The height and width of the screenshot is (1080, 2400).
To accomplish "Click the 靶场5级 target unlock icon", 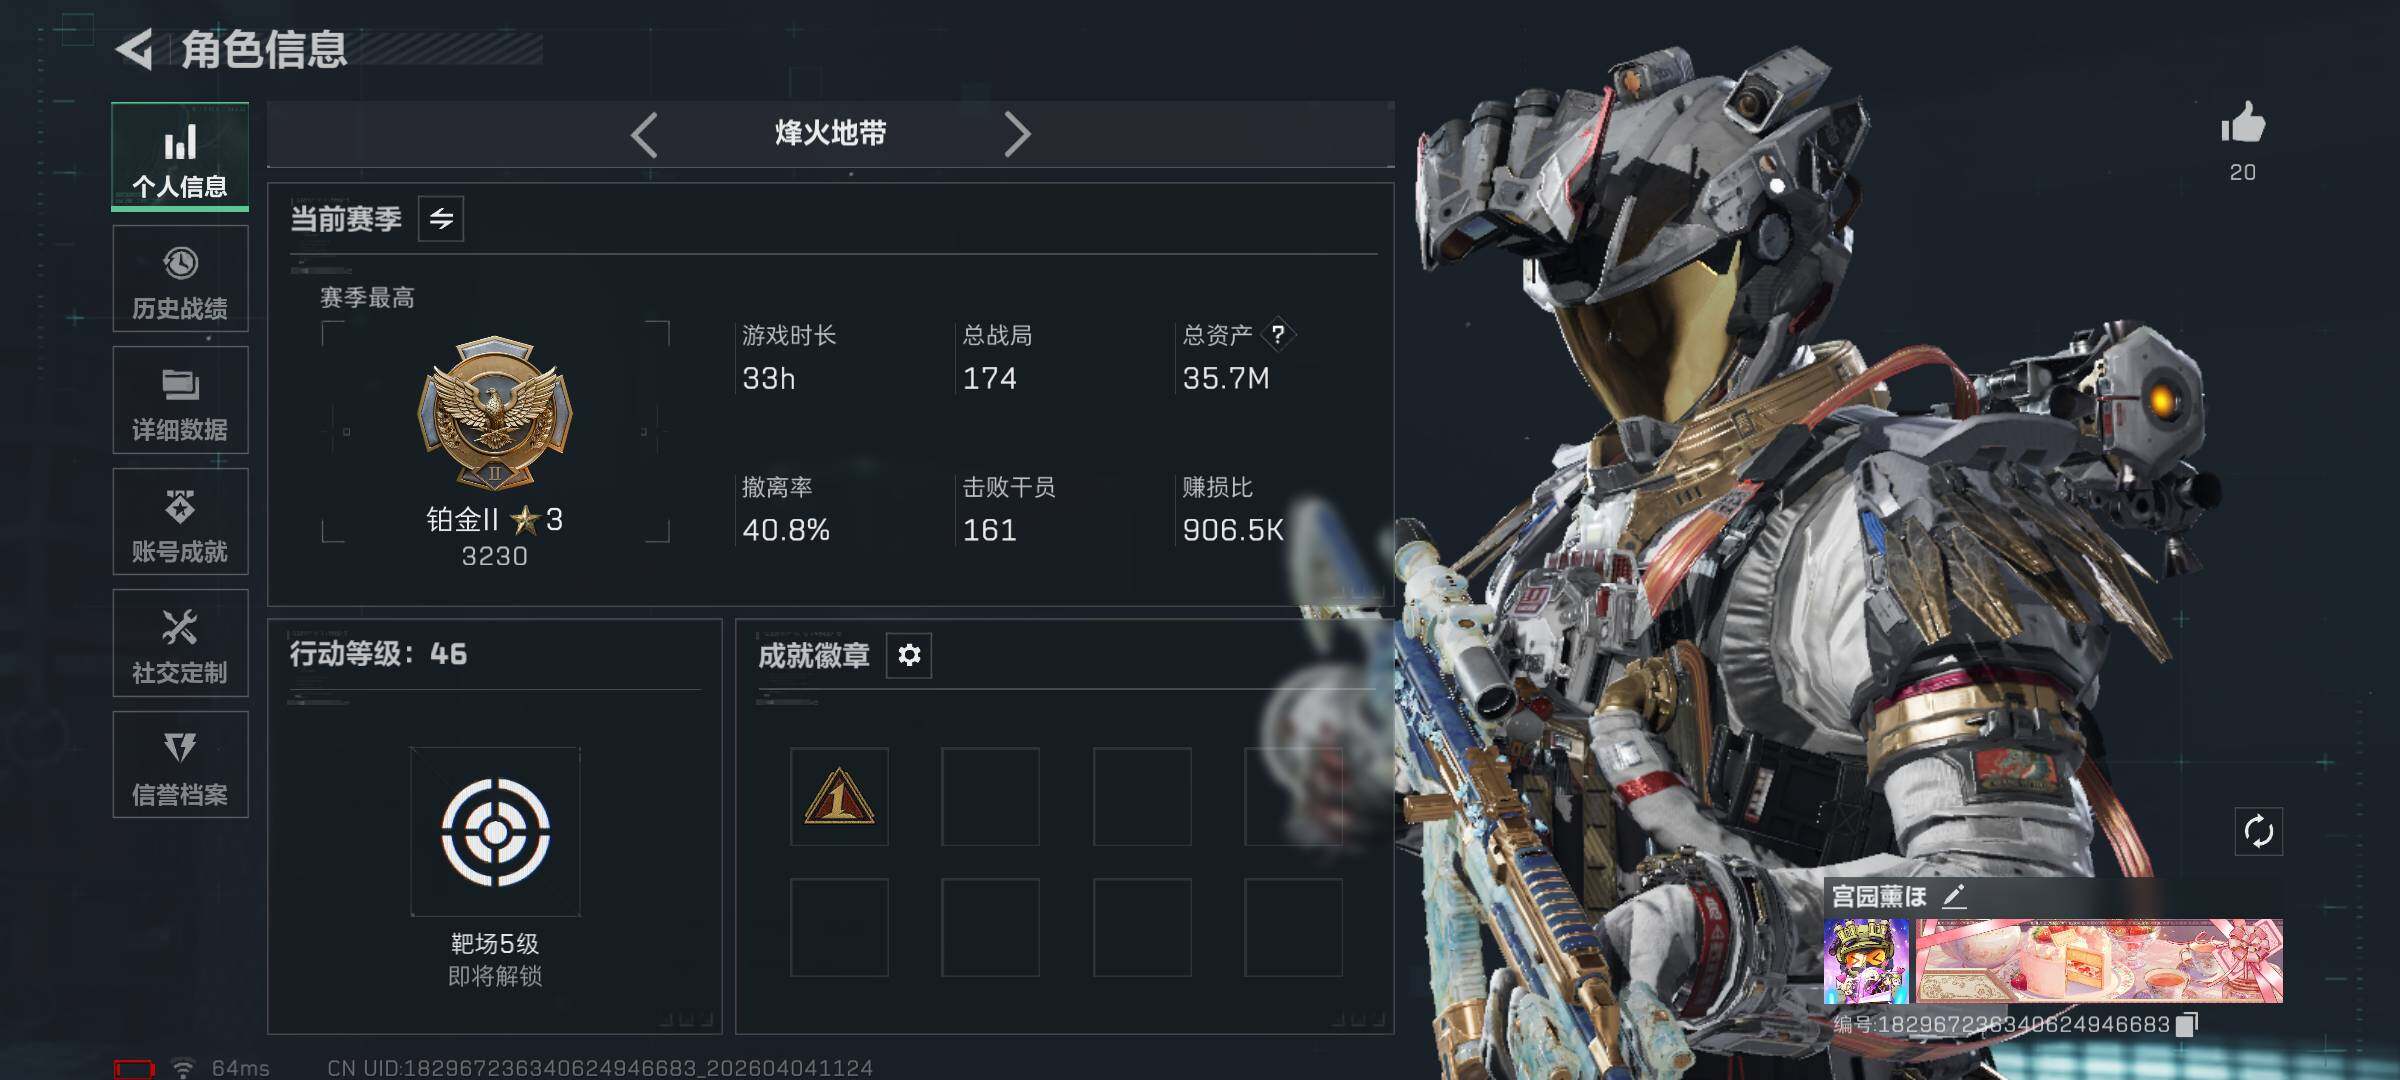I will pos(495,832).
